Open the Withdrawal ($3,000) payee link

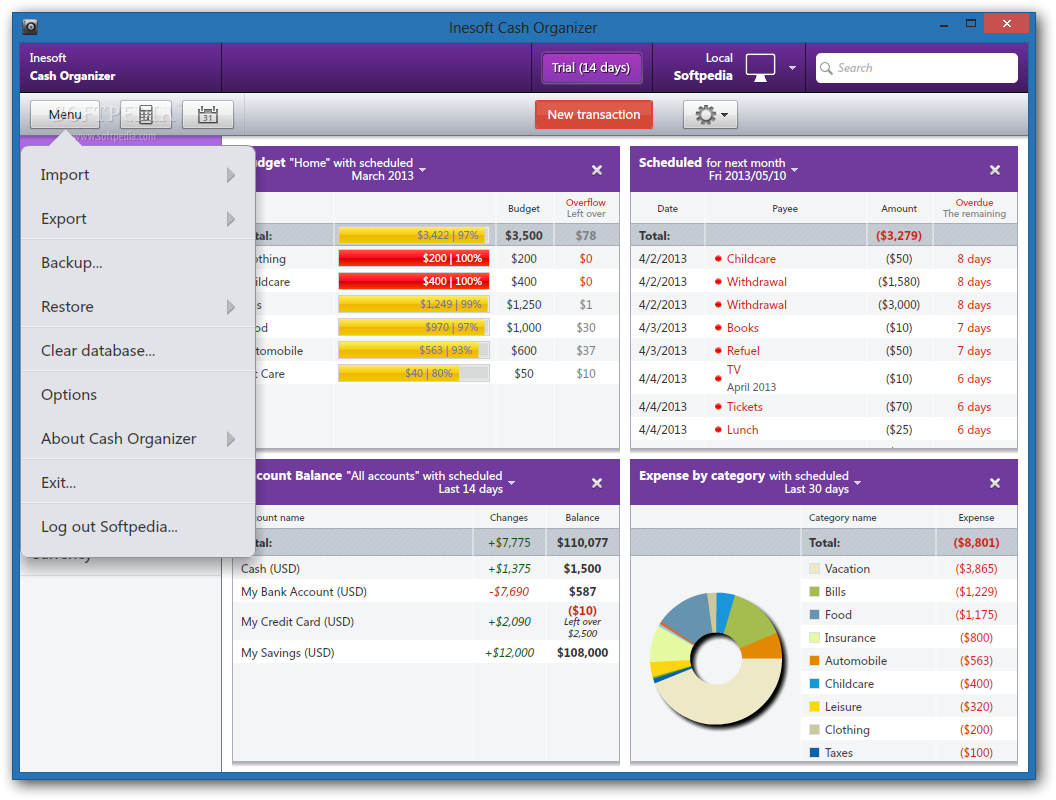pos(756,304)
